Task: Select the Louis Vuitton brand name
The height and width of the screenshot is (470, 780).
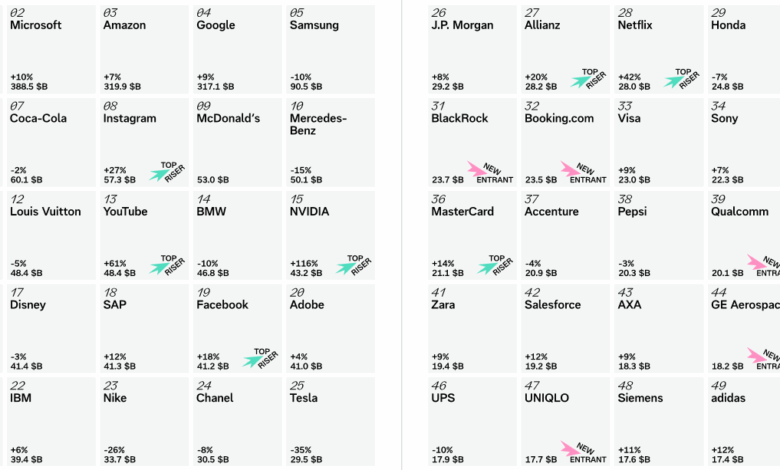Action: point(45,211)
